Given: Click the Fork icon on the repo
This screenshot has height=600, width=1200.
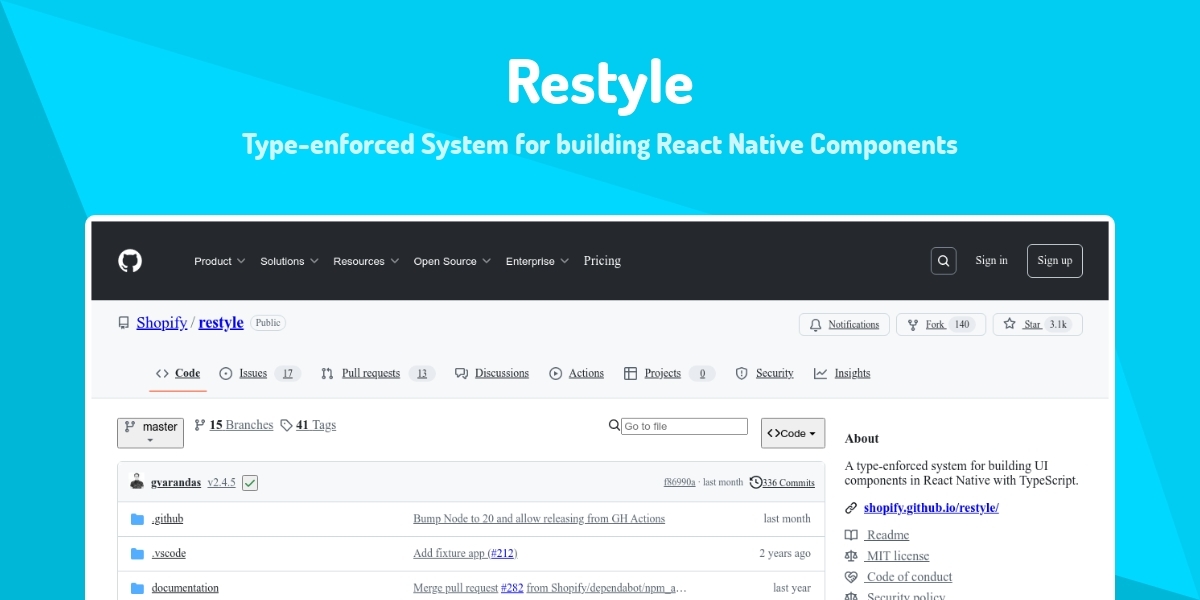Looking at the screenshot, I should tap(912, 324).
